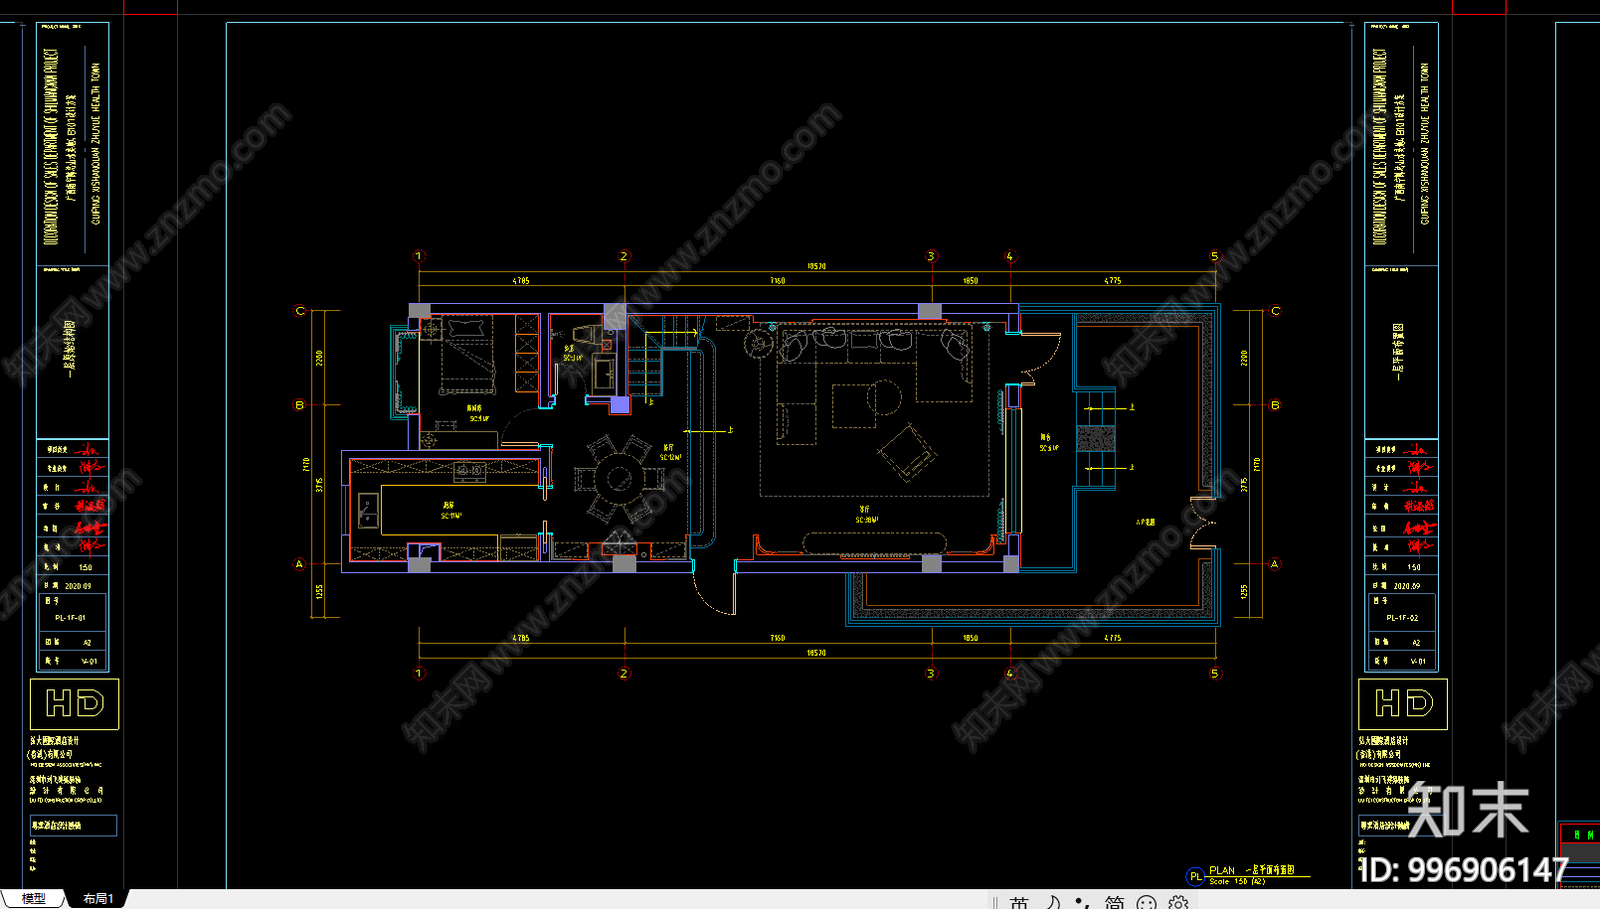Open the emoji smiley panel in IME bar
Viewport: 1600px width, 909px height.
pyautogui.click(x=1147, y=902)
